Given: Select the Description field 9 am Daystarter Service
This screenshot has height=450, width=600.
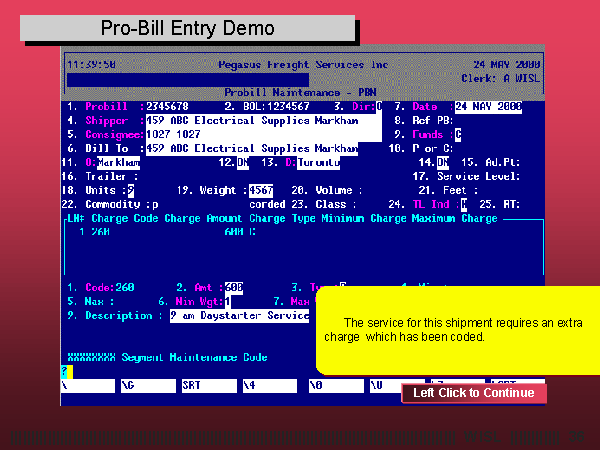Looking at the screenshot, I should (x=239, y=315).
